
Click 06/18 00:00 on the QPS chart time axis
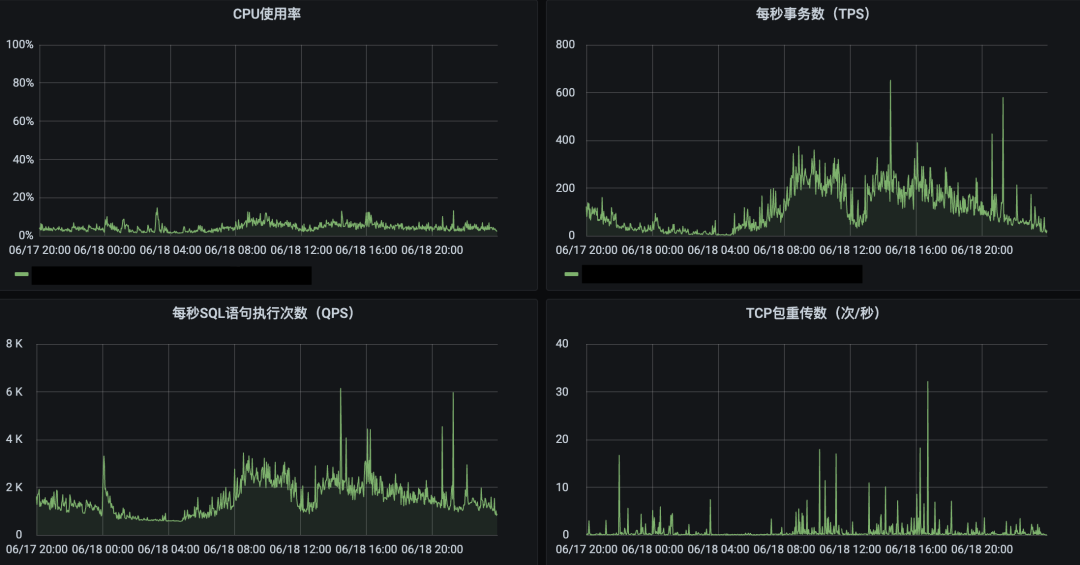(103, 549)
